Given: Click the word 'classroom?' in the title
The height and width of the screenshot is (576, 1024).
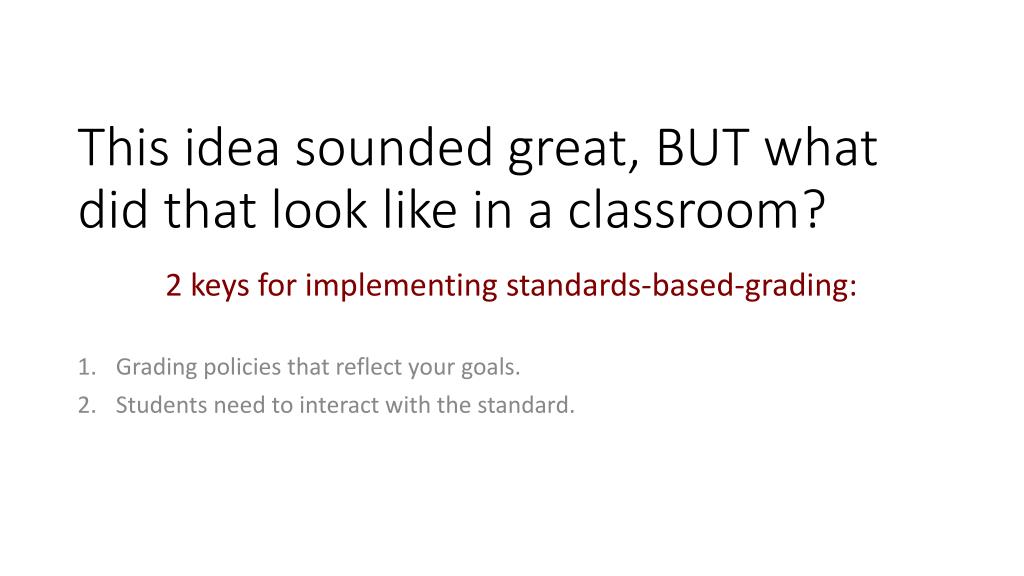Looking at the screenshot, I should (697, 210).
